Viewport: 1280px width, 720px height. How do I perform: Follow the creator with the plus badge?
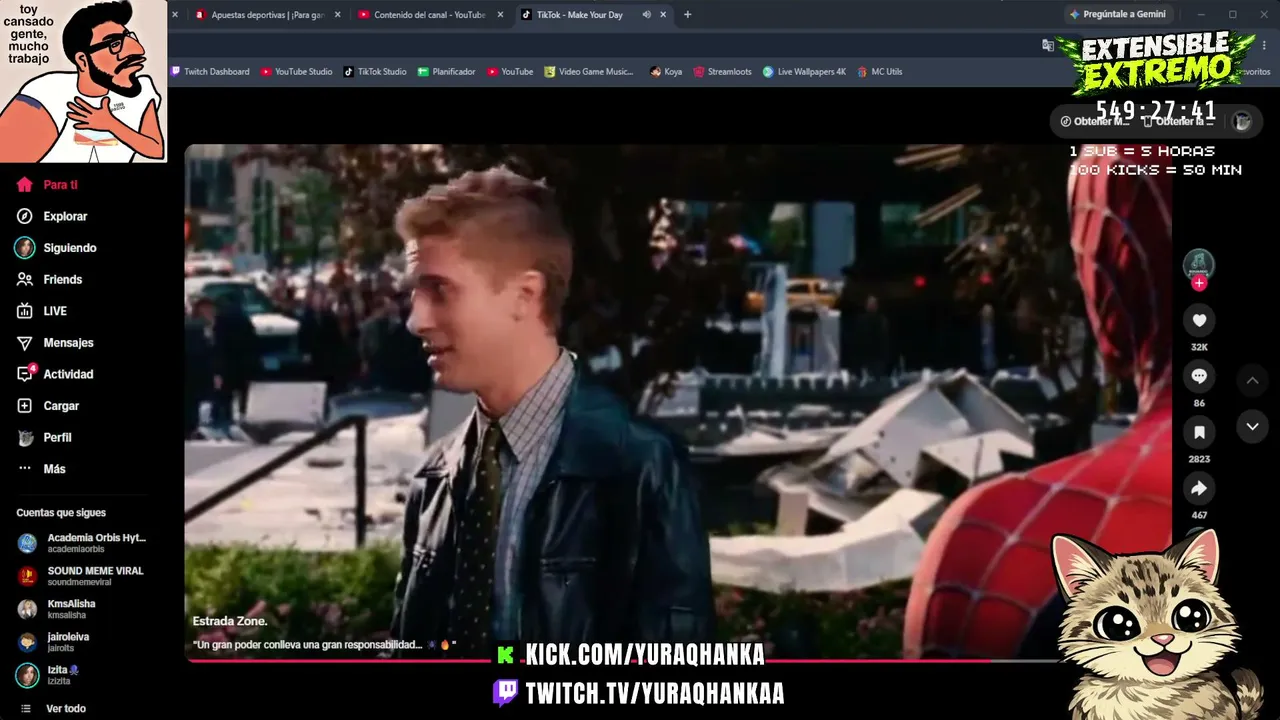(x=1199, y=283)
